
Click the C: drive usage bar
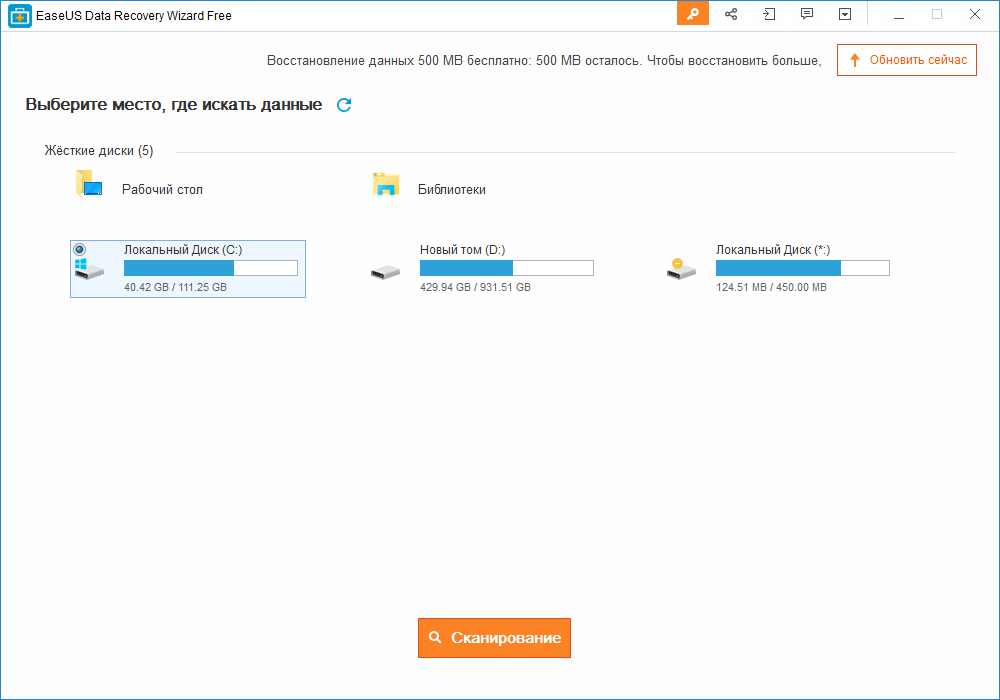click(210, 268)
